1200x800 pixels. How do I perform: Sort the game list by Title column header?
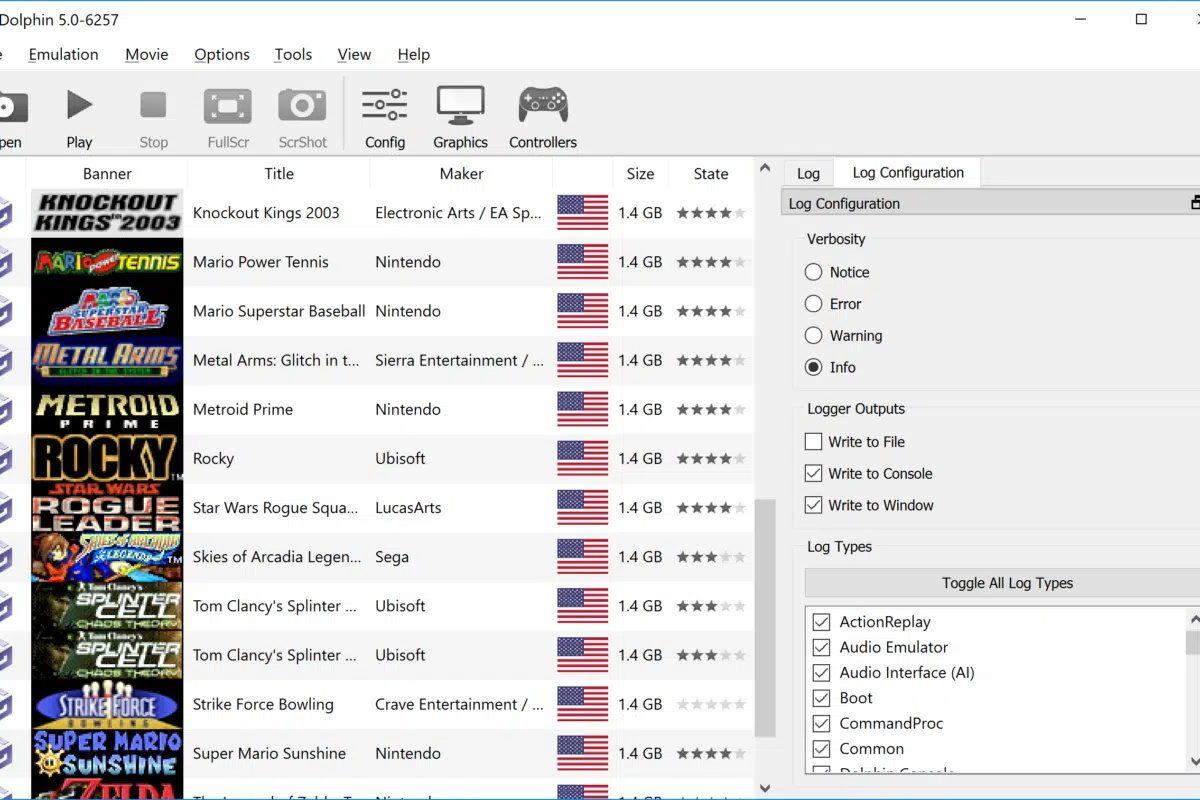pyautogui.click(x=279, y=173)
